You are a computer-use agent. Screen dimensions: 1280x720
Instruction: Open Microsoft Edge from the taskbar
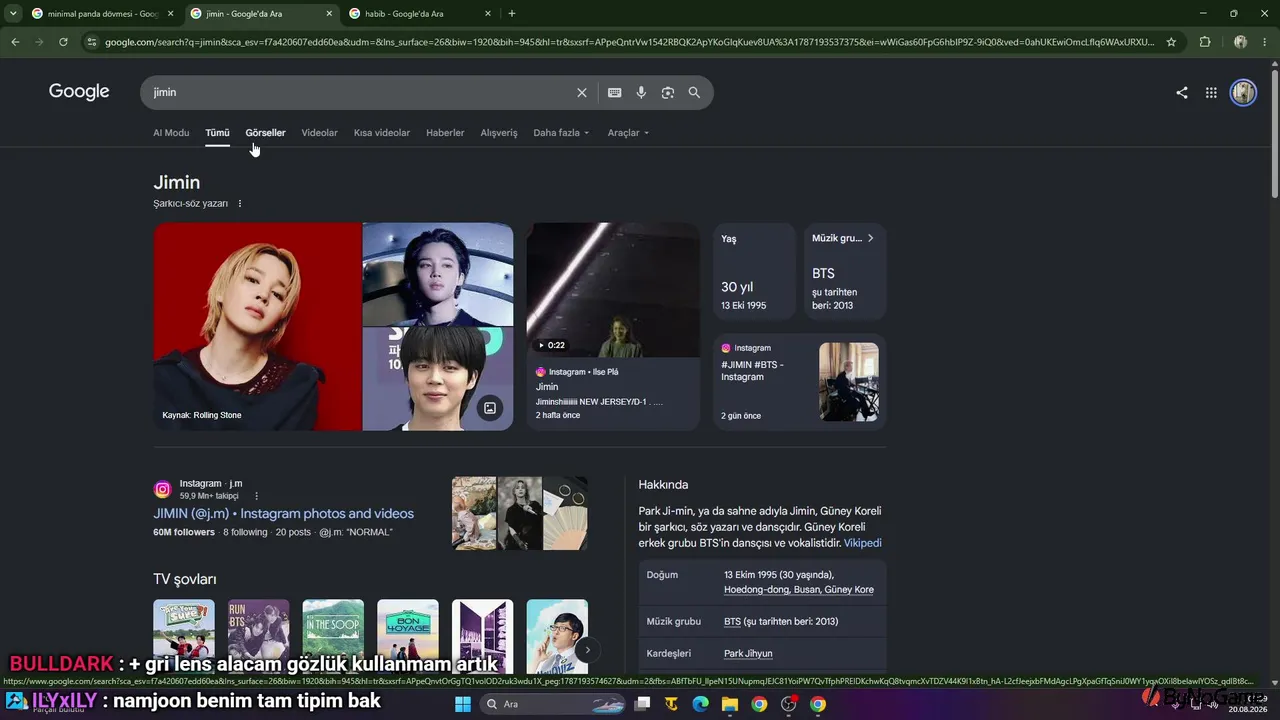click(x=700, y=704)
